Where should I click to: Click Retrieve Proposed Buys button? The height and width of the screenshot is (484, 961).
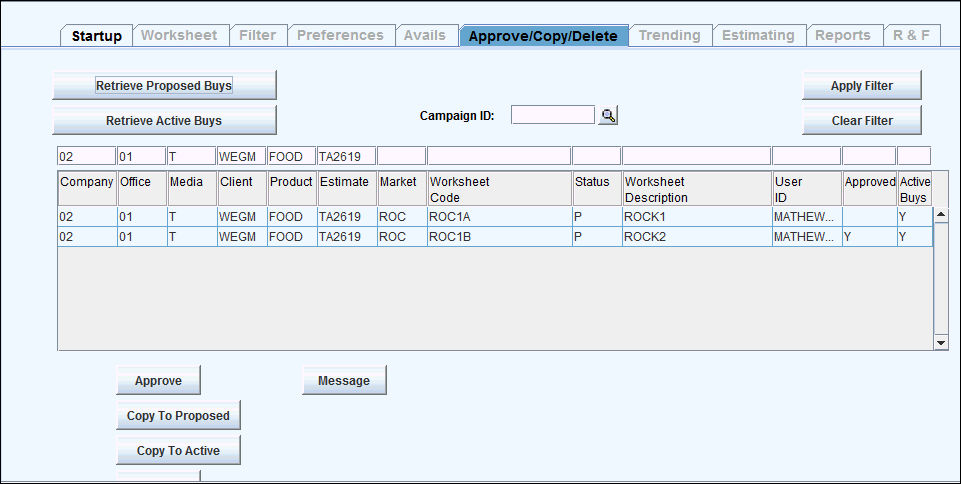pos(164,85)
